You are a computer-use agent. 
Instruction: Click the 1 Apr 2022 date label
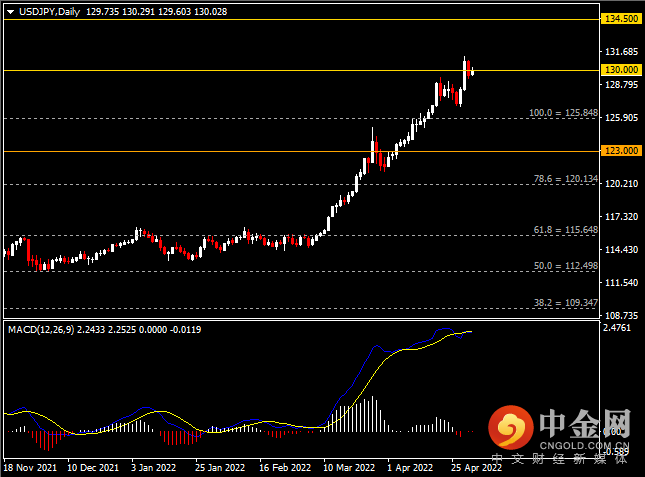[410, 468]
